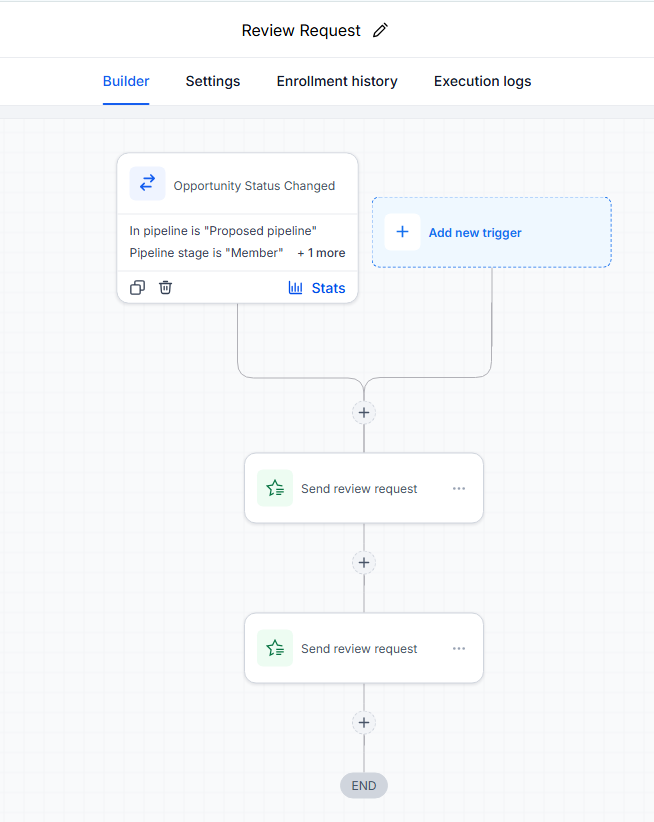Open options menu of first Send review request
Viewport: 654px width, 822px height.
(459, 489)
